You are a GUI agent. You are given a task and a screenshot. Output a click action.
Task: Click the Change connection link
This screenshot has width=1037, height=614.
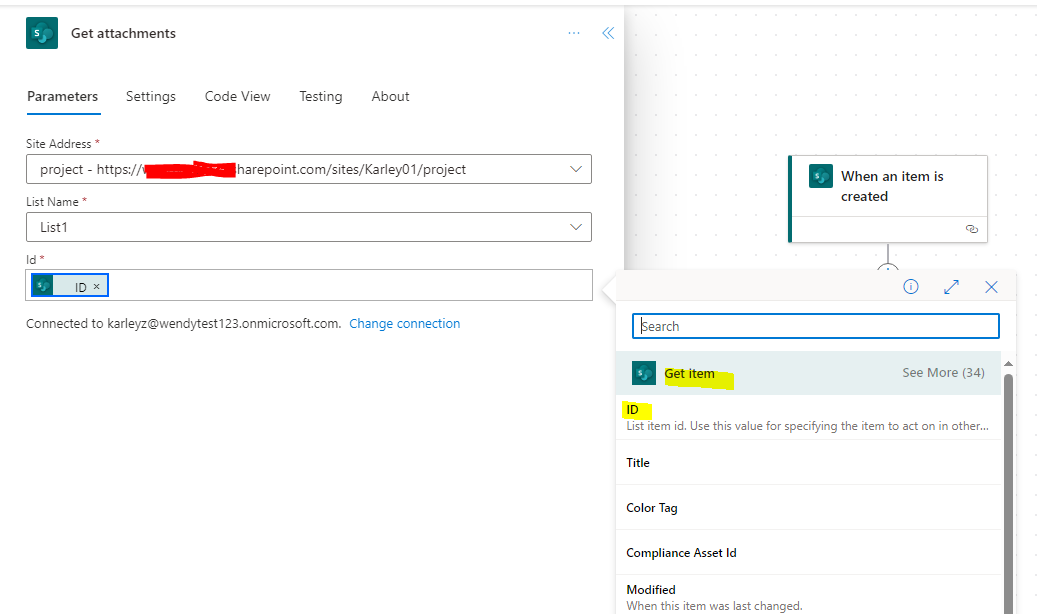click(x=404, y=323)
